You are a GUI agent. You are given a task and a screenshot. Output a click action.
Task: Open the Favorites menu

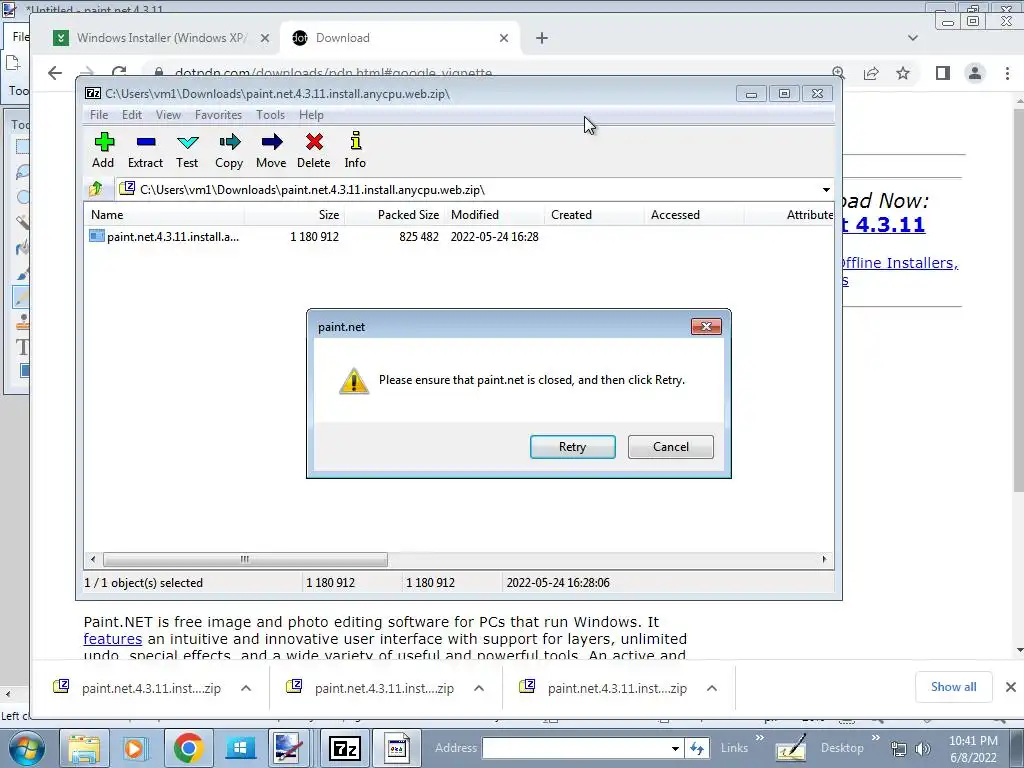218,115
